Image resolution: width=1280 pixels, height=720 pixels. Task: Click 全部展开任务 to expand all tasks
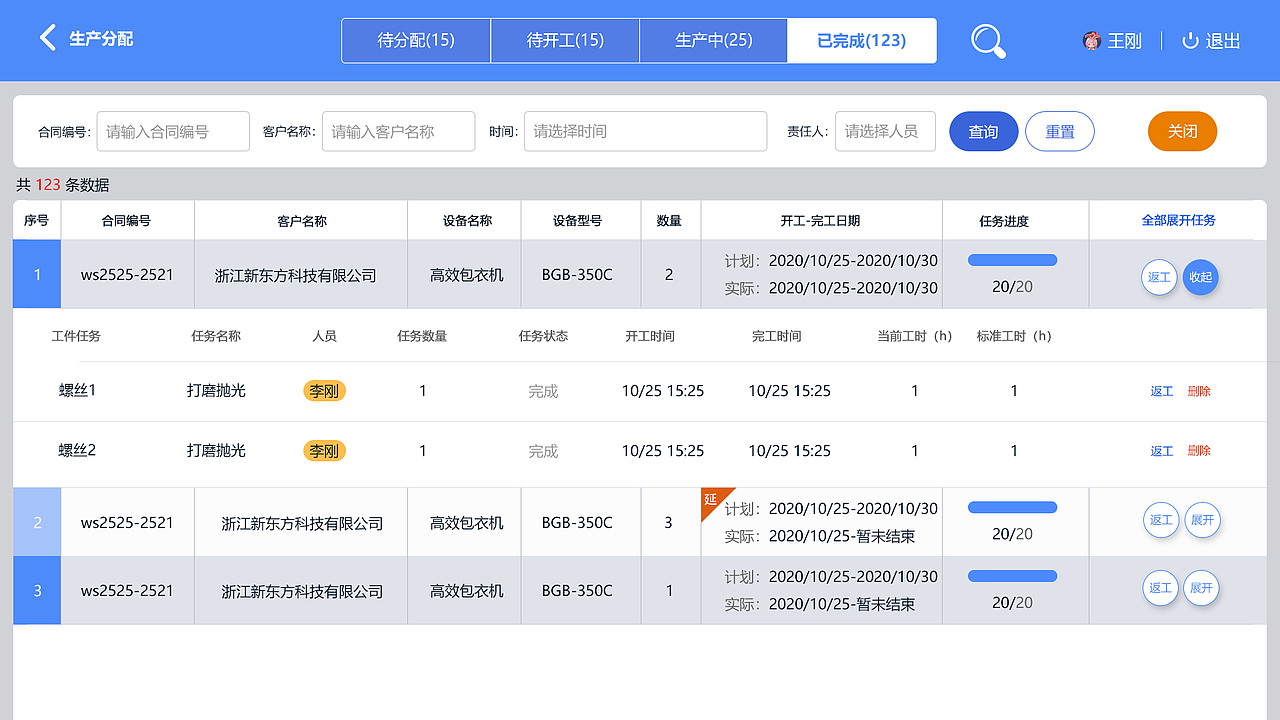(1176, 220)
